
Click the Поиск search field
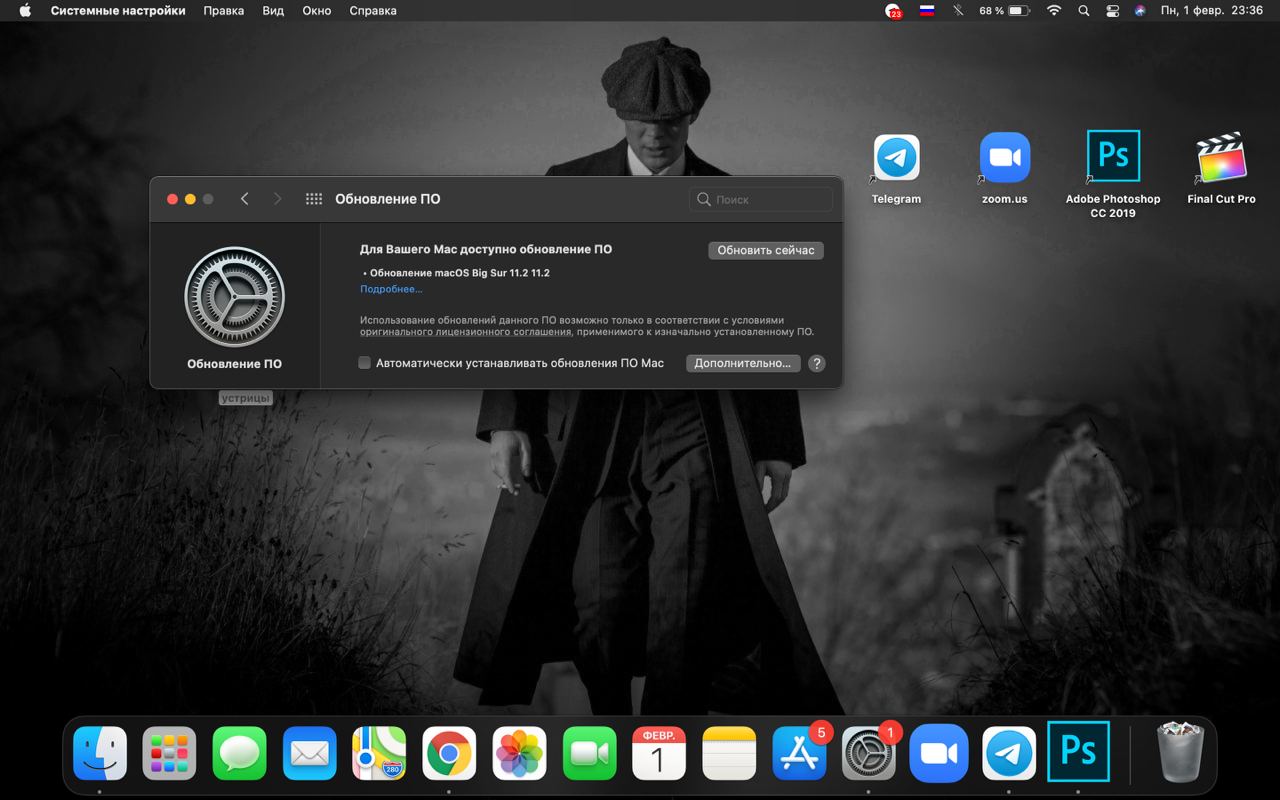[761, 199]
